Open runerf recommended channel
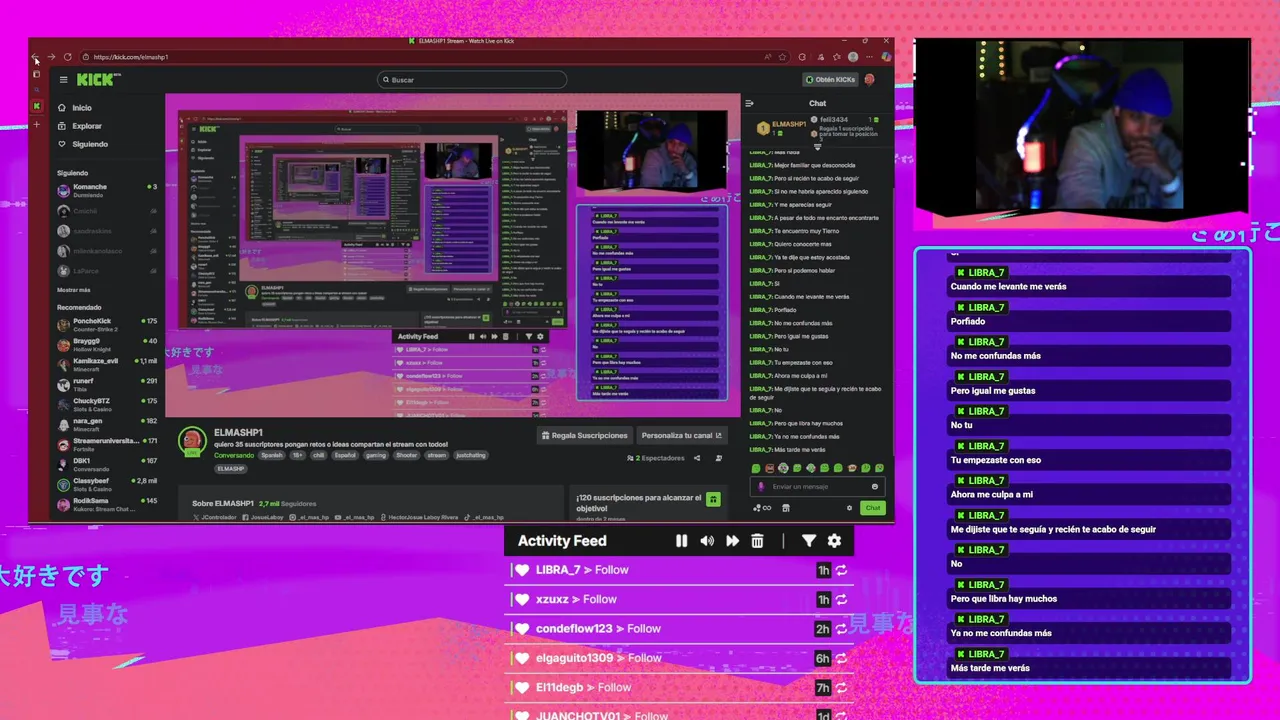Image resolution: width=1280 pixels, height=720 pixels. click(x=108, y=384)
